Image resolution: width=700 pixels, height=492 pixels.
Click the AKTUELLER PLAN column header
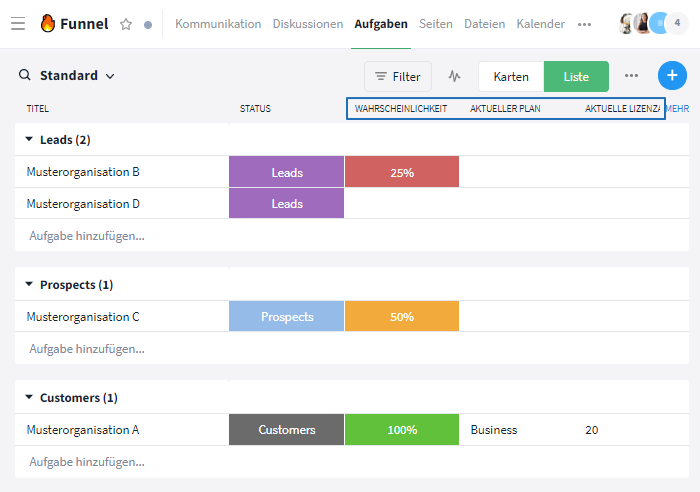pos(505,108)
